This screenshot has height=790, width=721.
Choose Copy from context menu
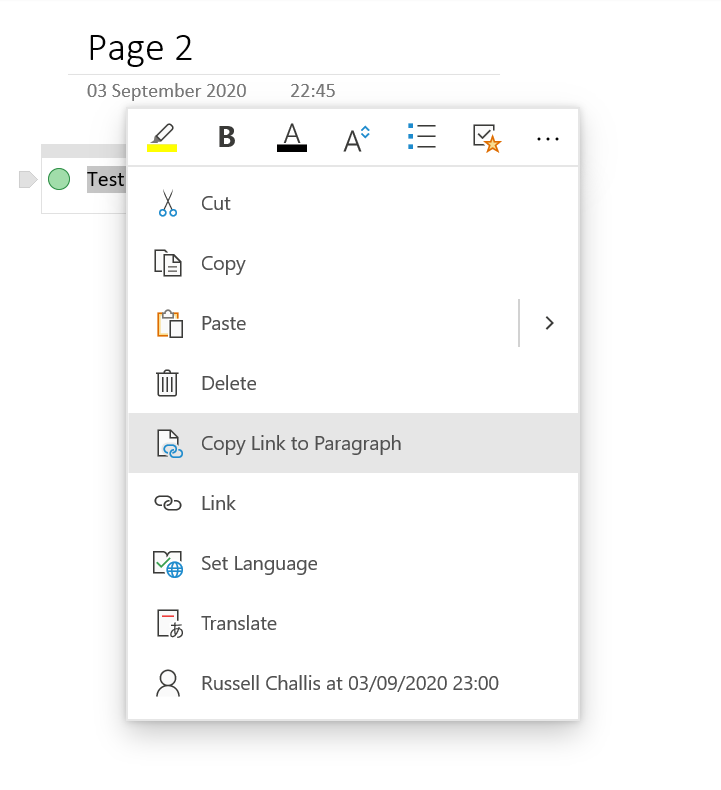coord(353,263)
